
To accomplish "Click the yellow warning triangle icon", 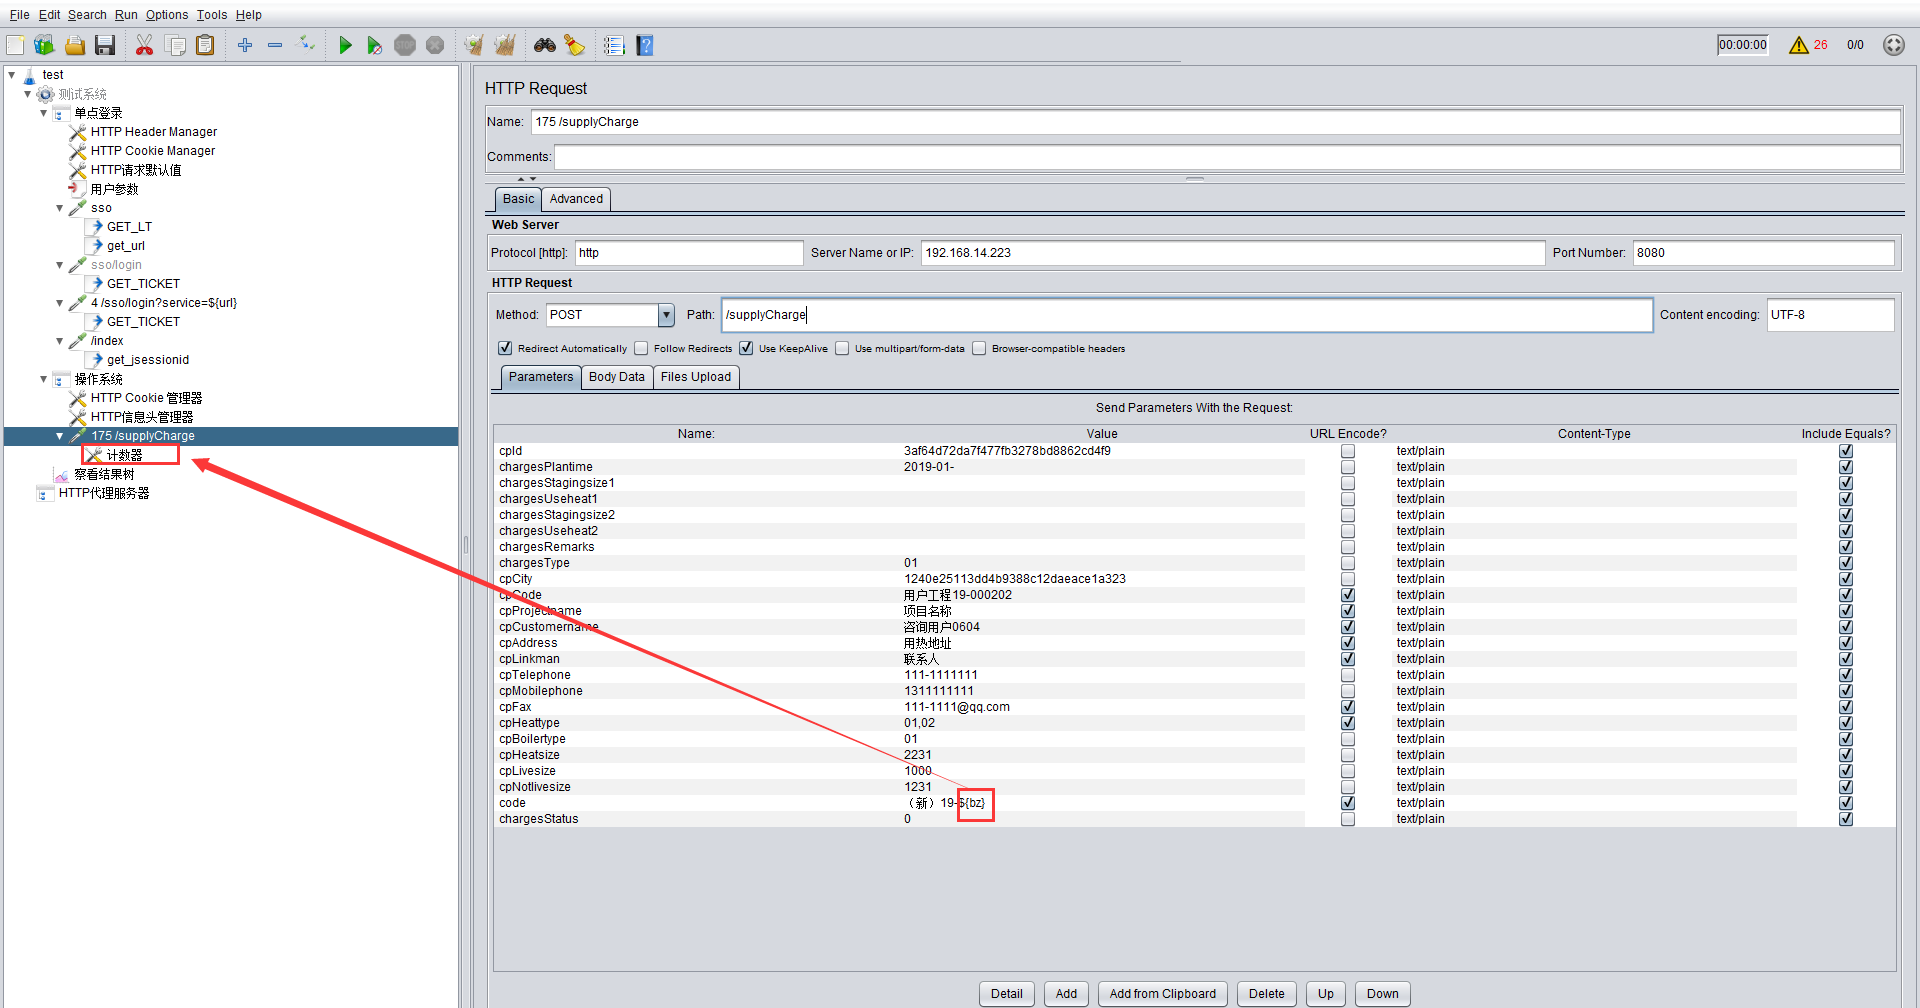I will point(1798,45).
